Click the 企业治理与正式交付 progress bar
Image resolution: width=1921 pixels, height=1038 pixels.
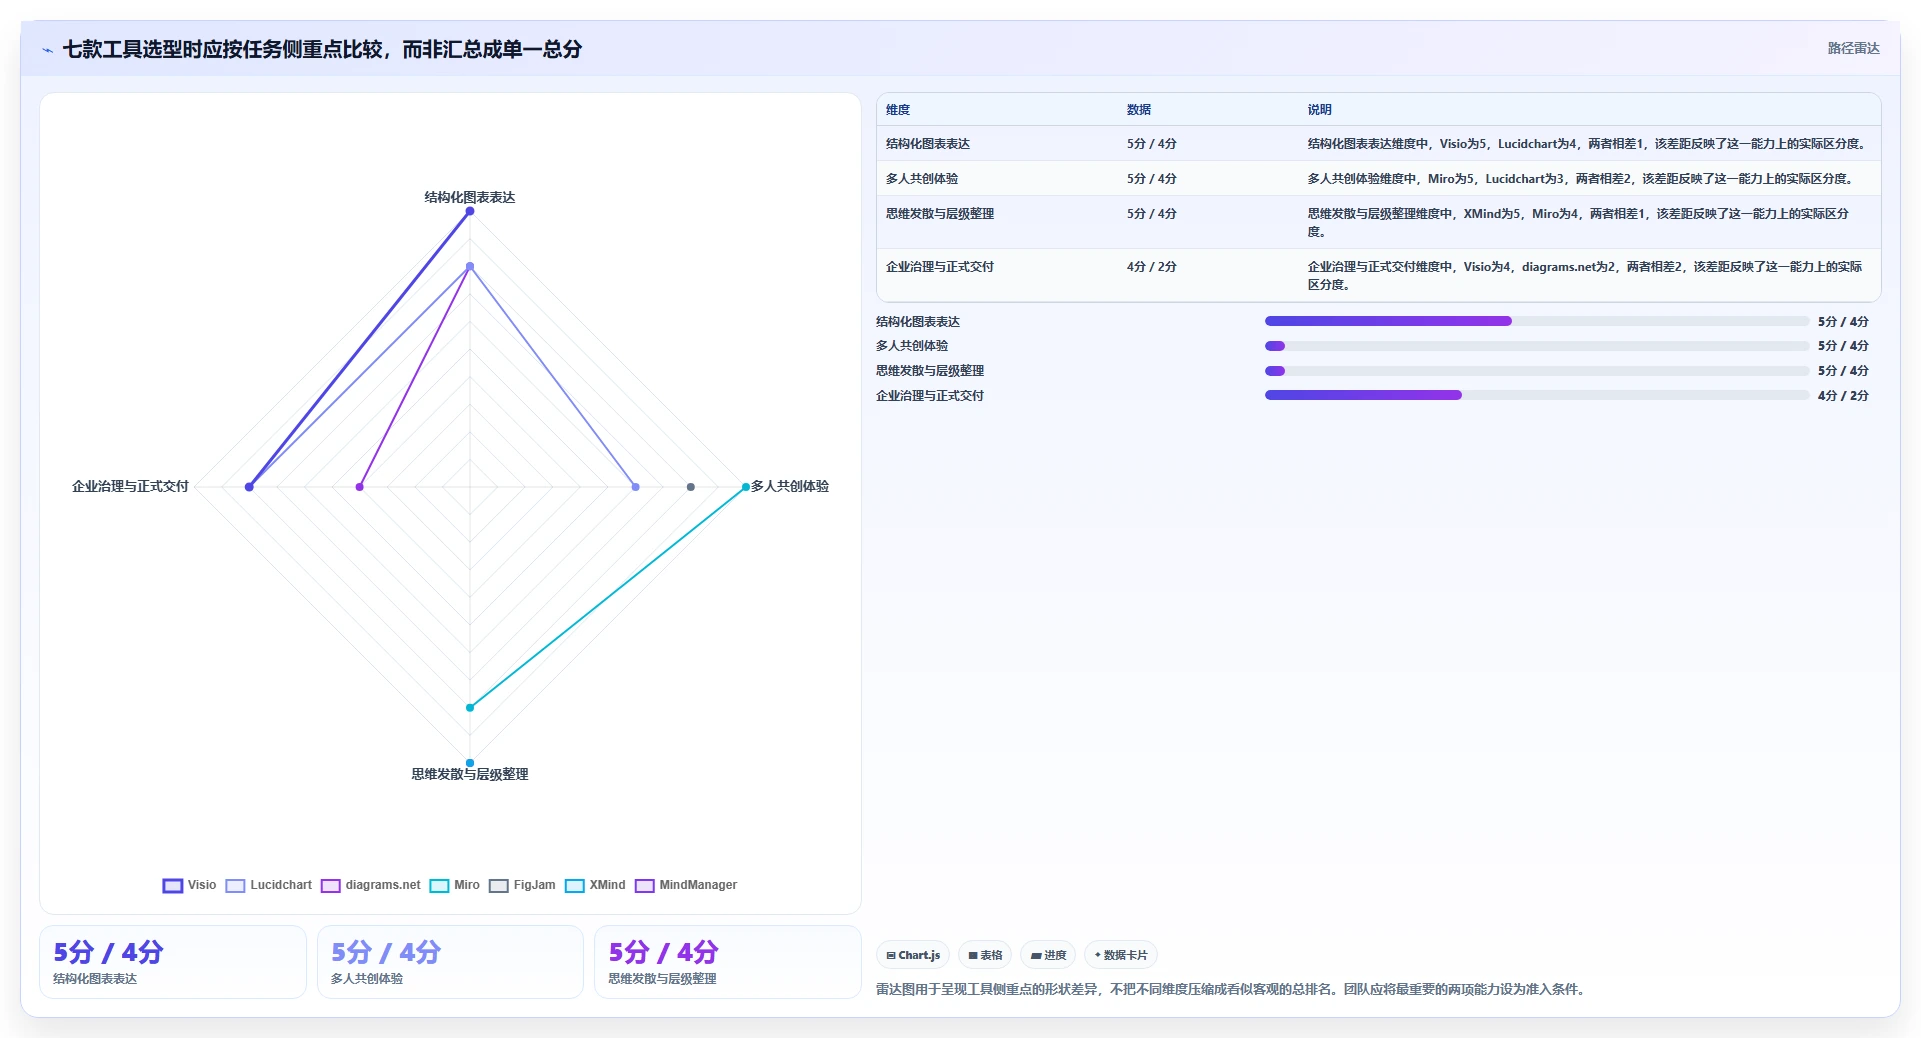pyautogui.click(x=1537, y=395)
